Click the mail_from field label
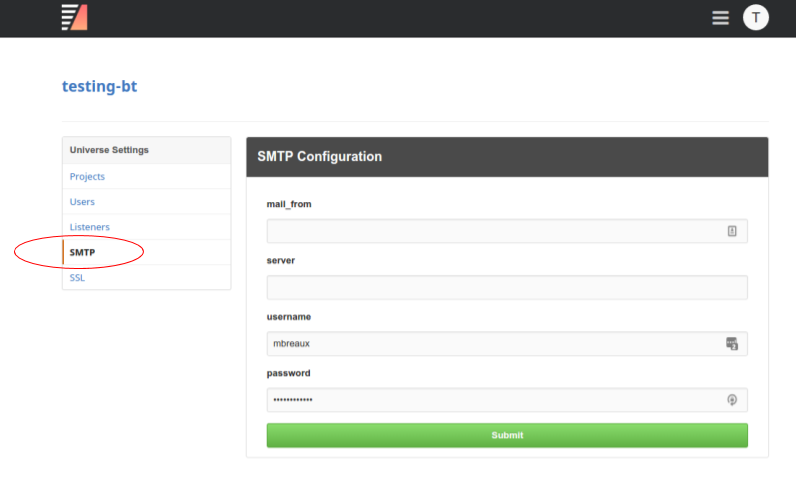The height and width of the screenshot is (504, 796). pyautogui.click(x=289, y=204)
